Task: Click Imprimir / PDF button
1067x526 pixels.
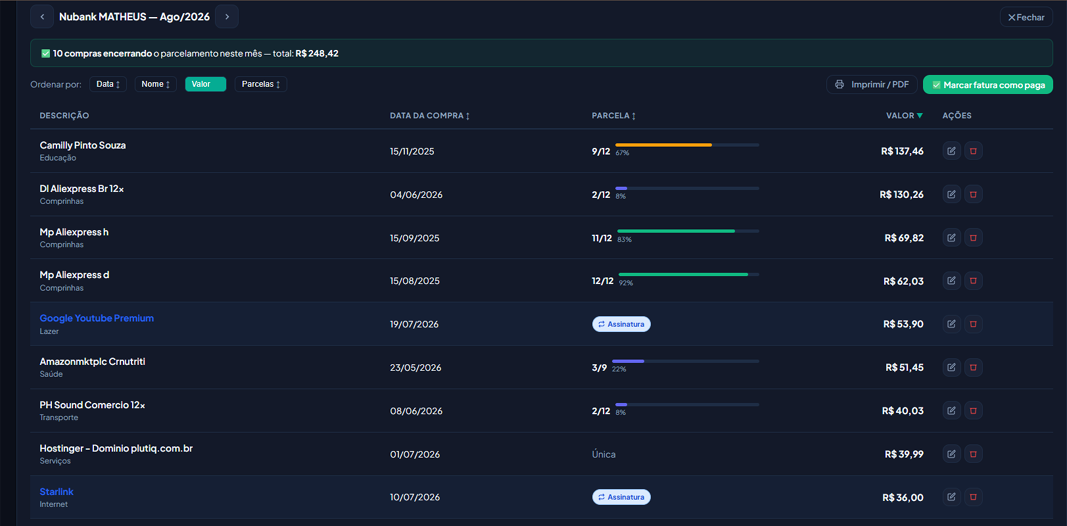Action: click(x=872, y=84)
